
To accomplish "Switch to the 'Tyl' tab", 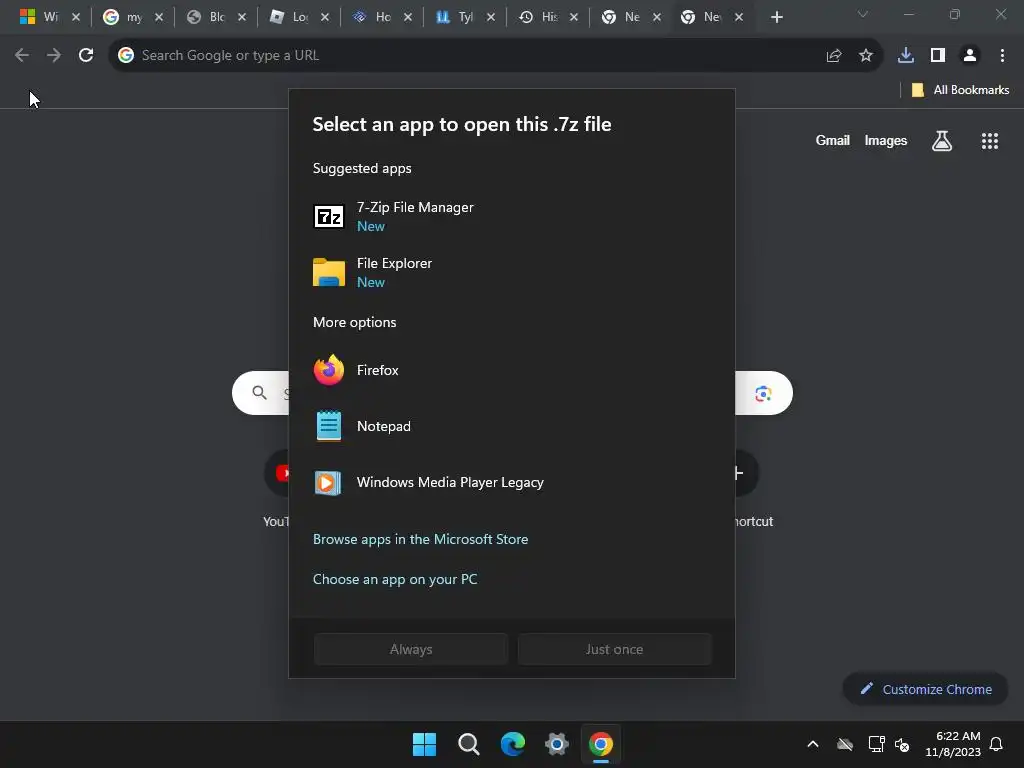I will [455, 17].
